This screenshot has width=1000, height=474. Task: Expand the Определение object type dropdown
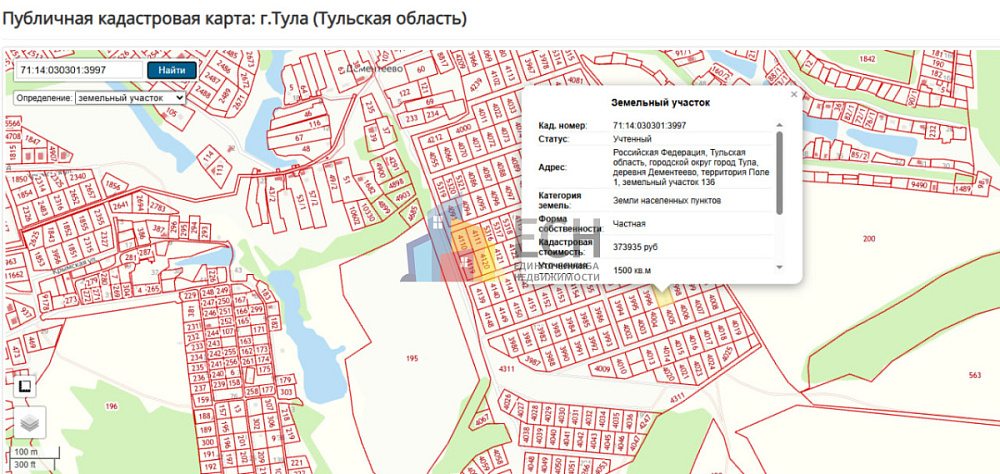click(130, 98)
